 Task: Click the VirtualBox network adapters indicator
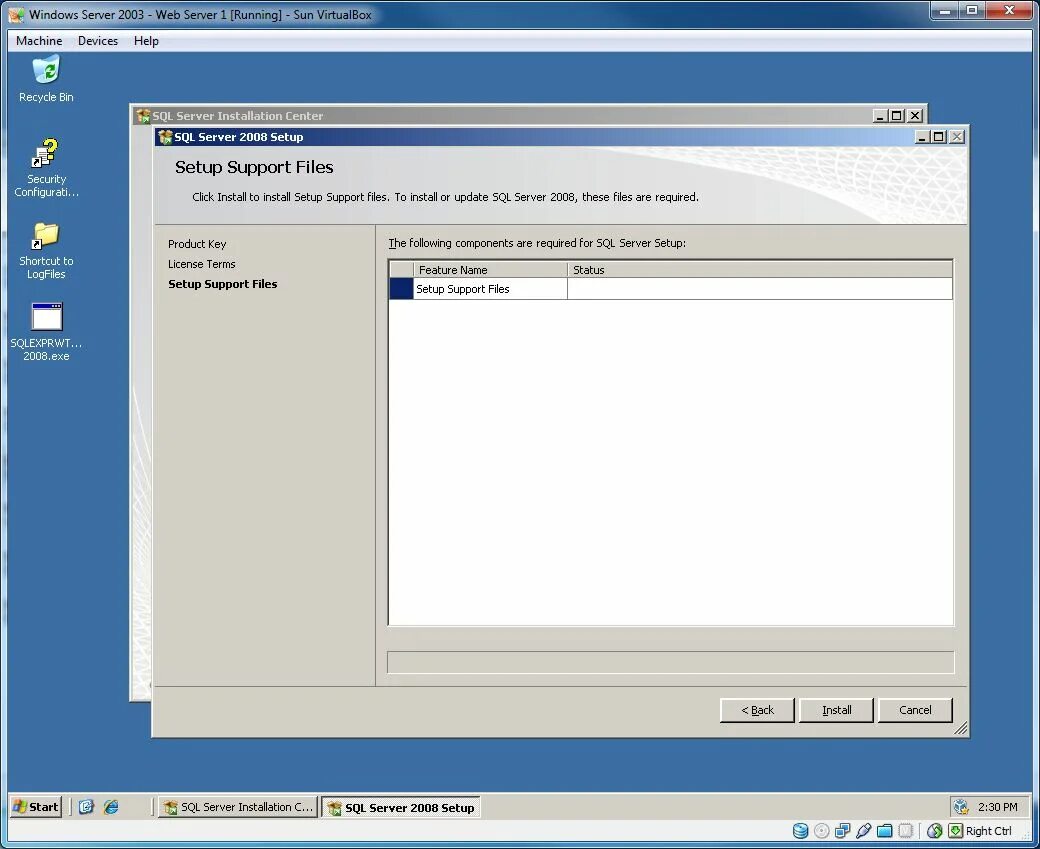pyautogui.click(x=842, y=830)
